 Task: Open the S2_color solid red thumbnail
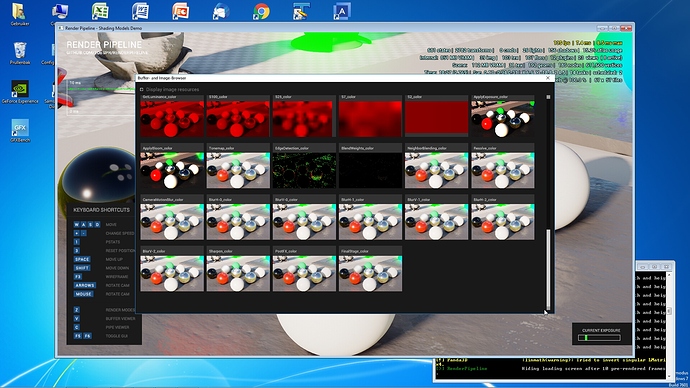(x=437, y=117)
